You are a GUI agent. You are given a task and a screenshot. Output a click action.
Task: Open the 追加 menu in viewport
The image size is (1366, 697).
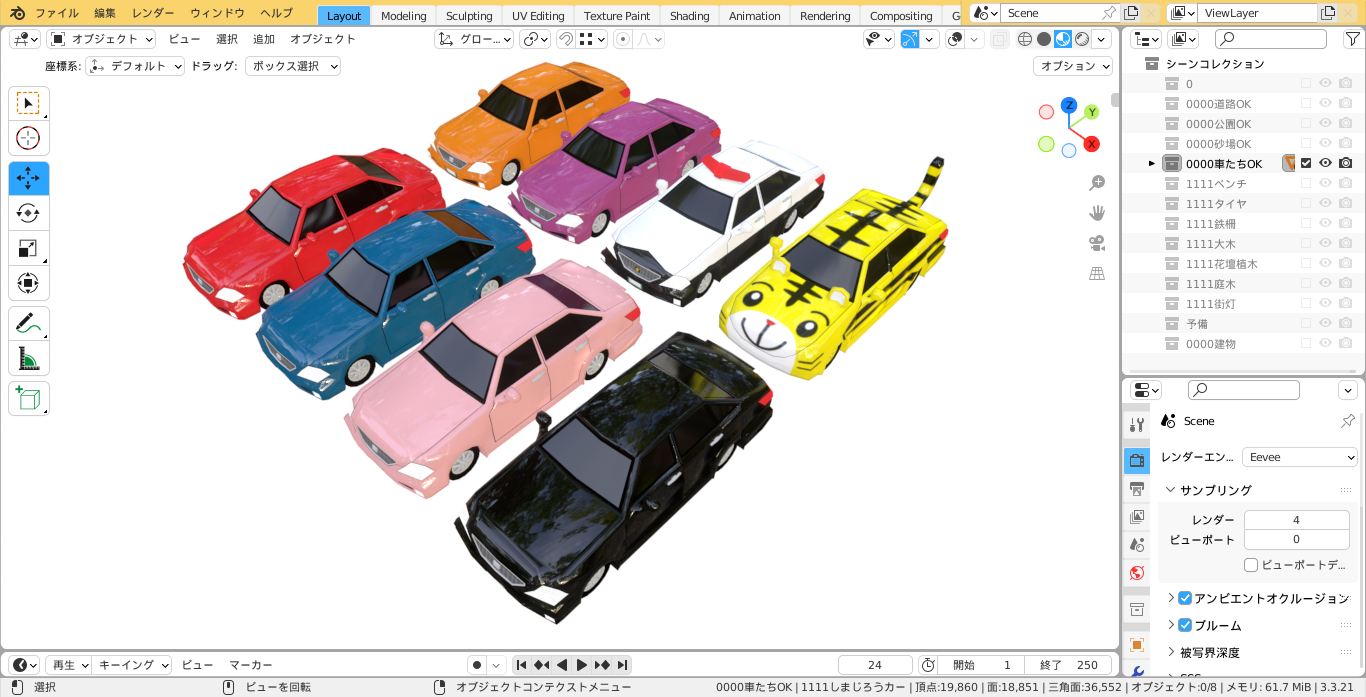click(264, 39)
